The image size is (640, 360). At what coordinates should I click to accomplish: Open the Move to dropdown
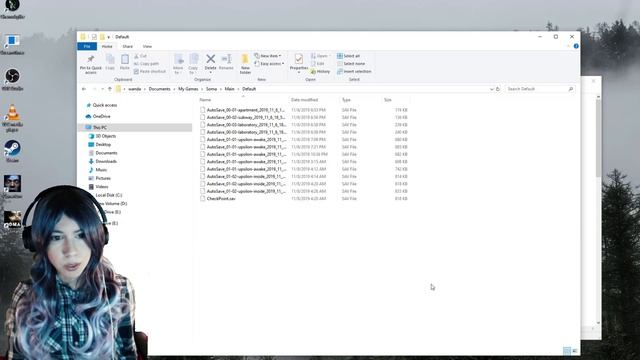[178, 64]
